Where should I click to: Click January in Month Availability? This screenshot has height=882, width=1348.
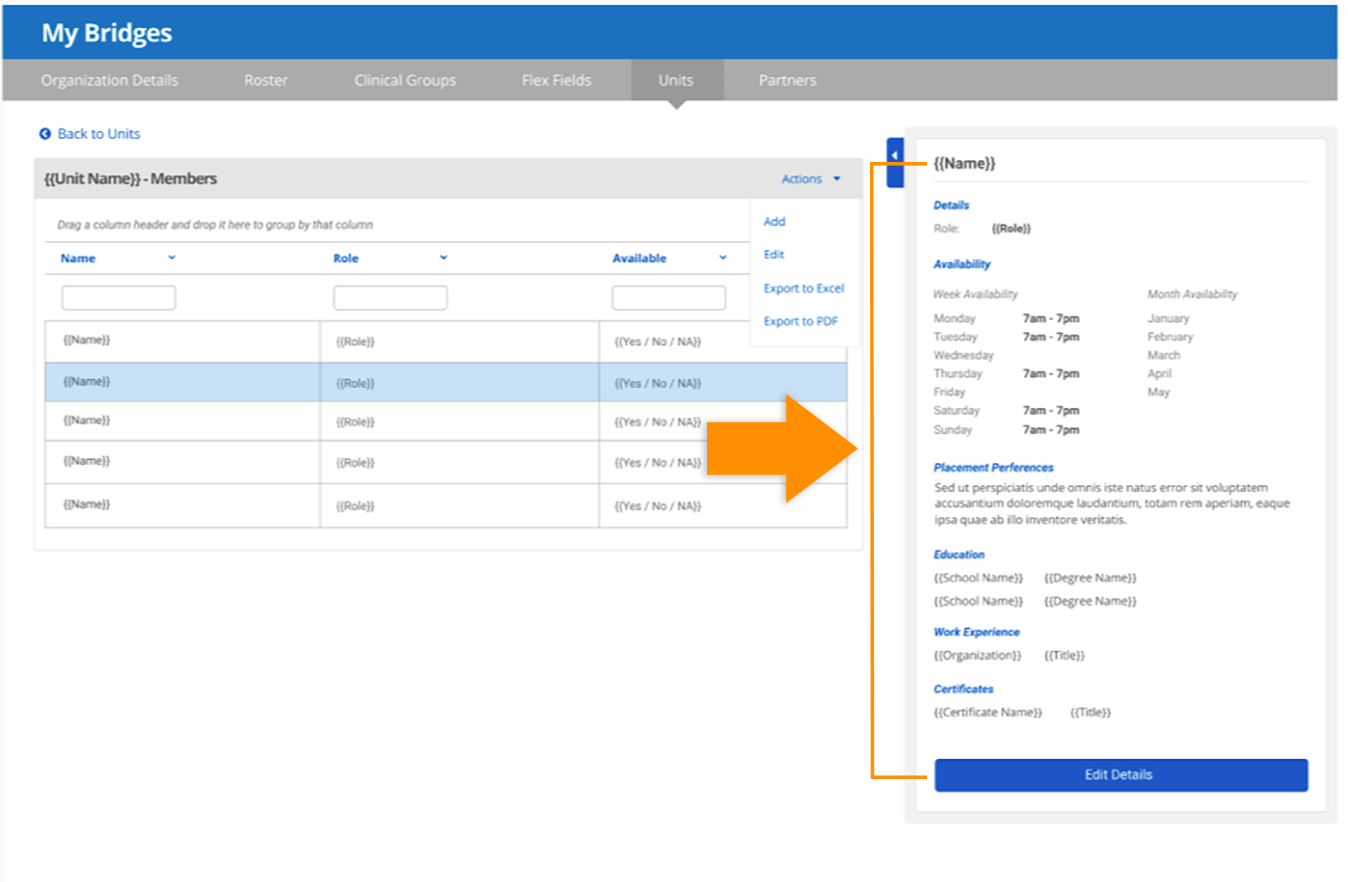[1169, 318]
